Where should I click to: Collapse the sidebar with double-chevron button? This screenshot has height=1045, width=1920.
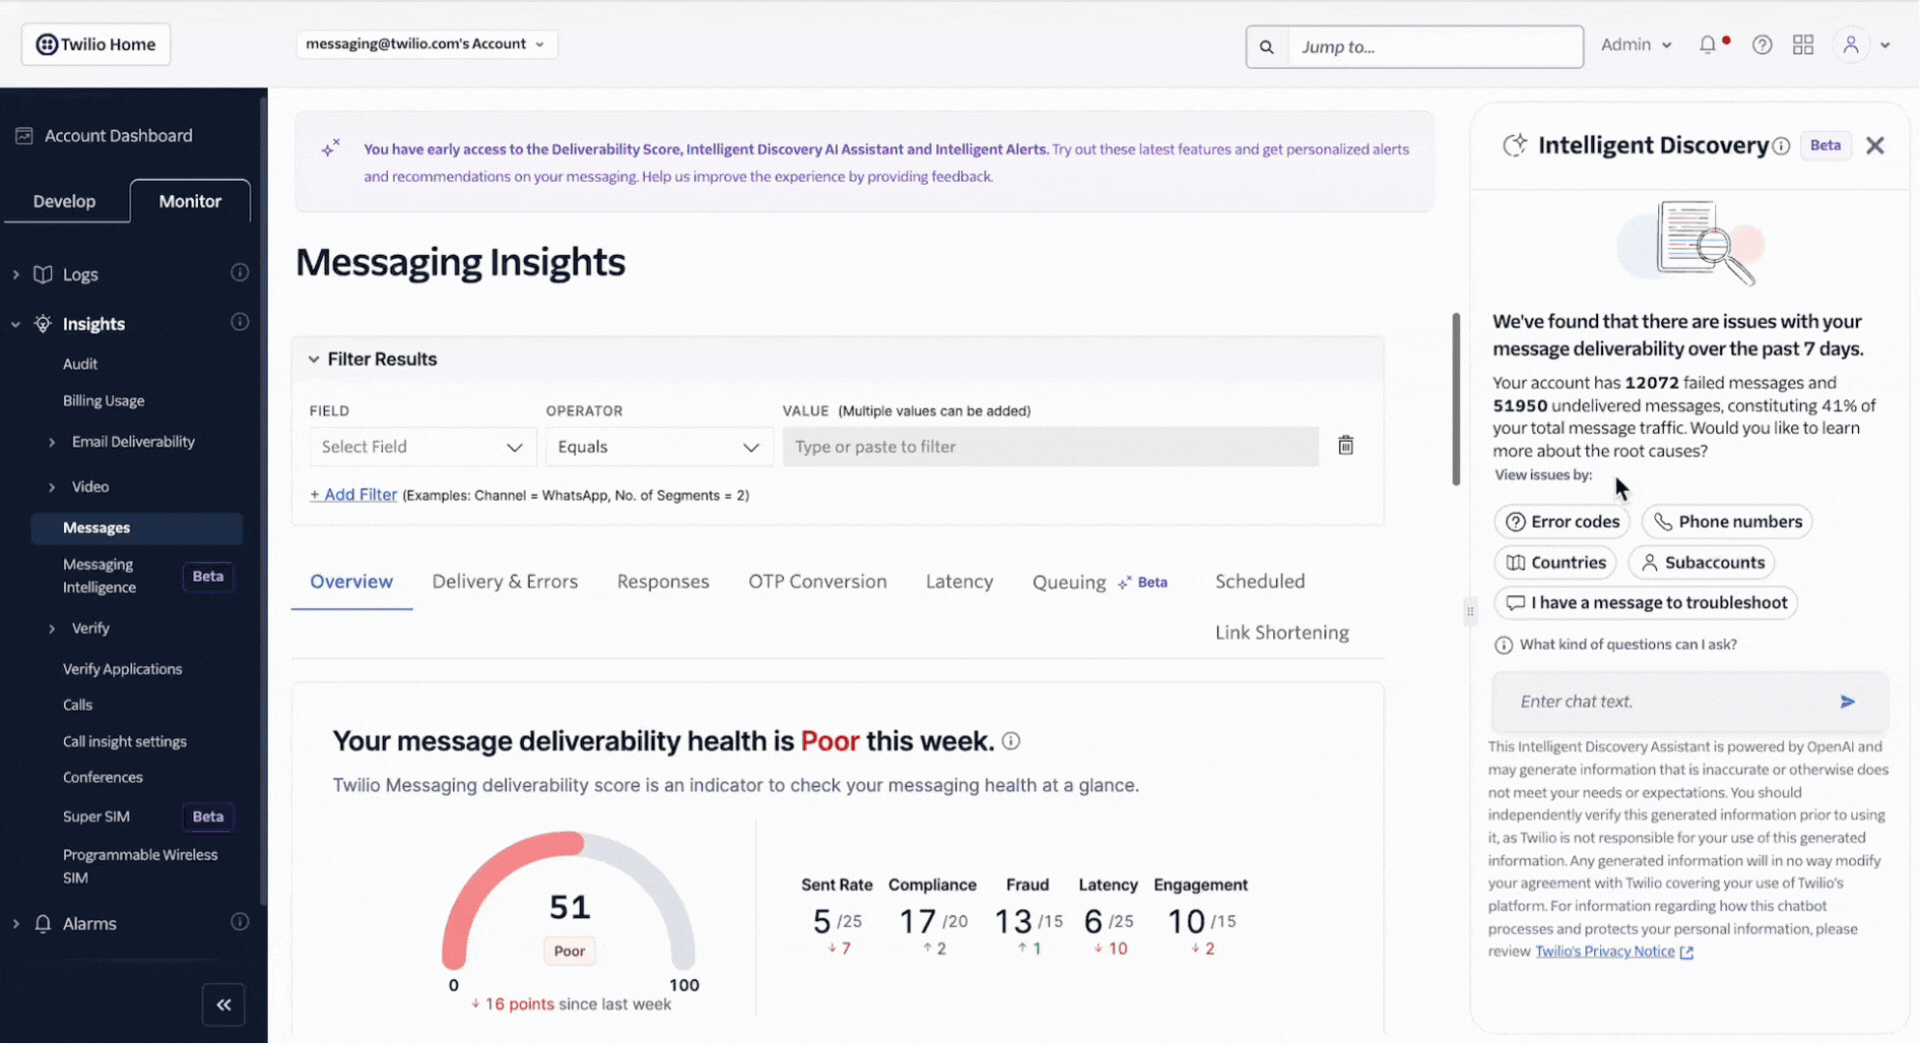(224, 1005)
